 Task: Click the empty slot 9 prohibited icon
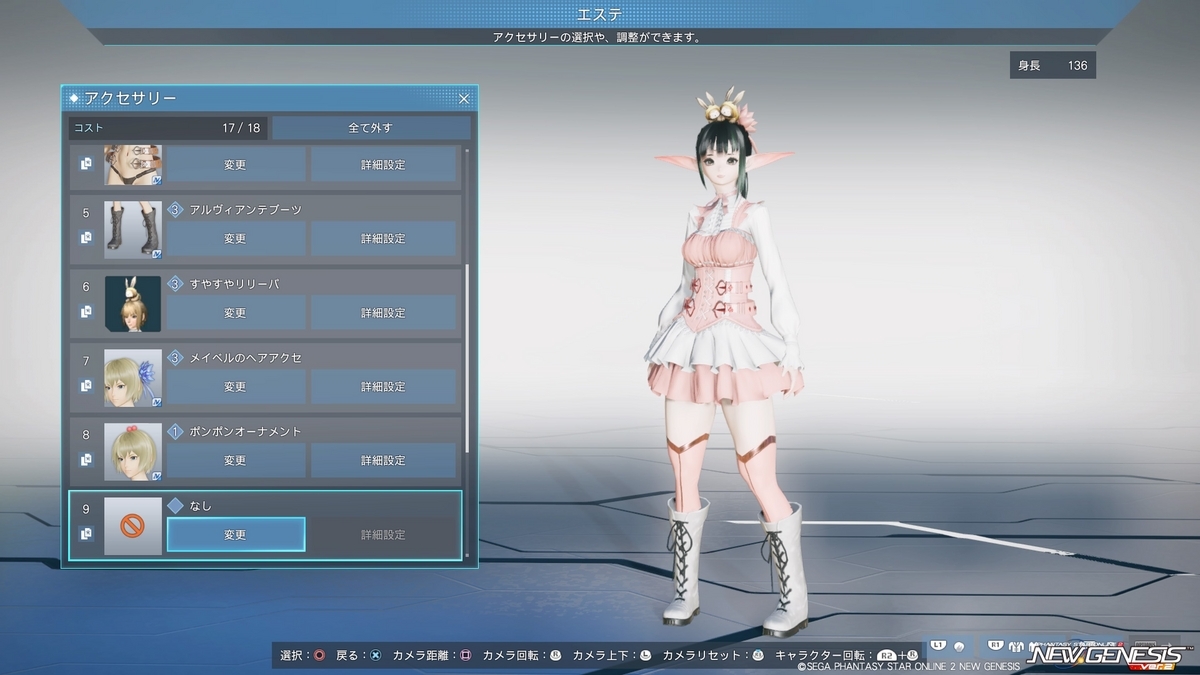coord(133,526)
